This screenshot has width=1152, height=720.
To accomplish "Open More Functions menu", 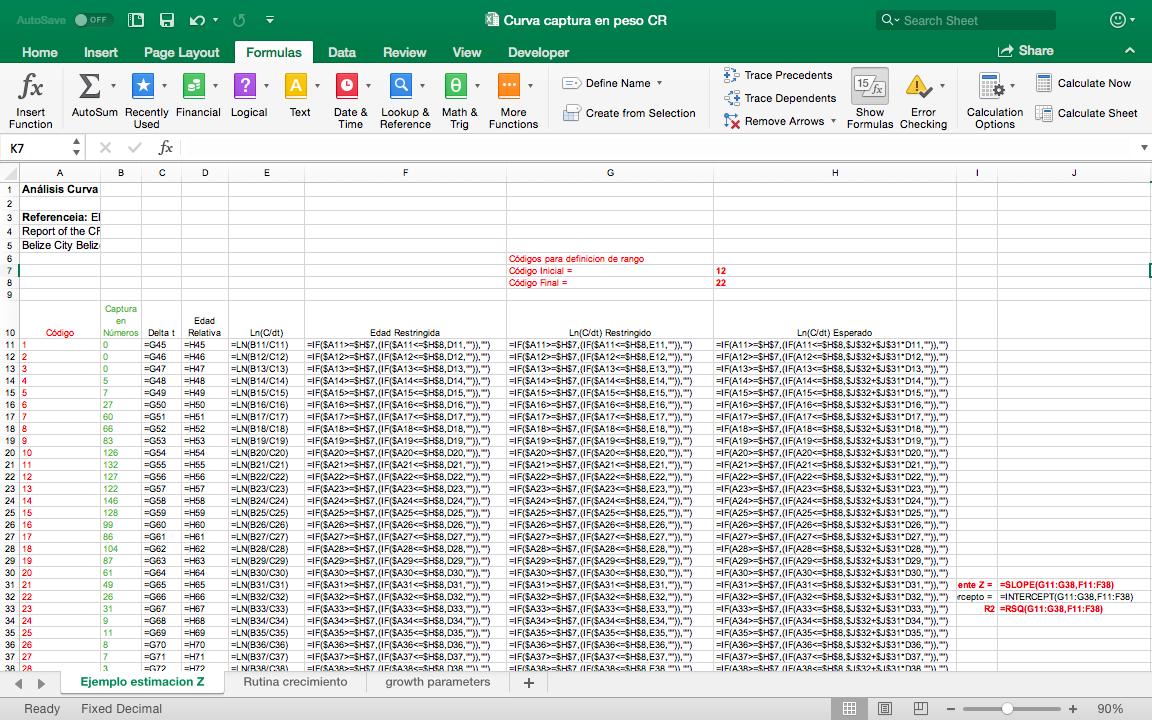I will [513, 100].
